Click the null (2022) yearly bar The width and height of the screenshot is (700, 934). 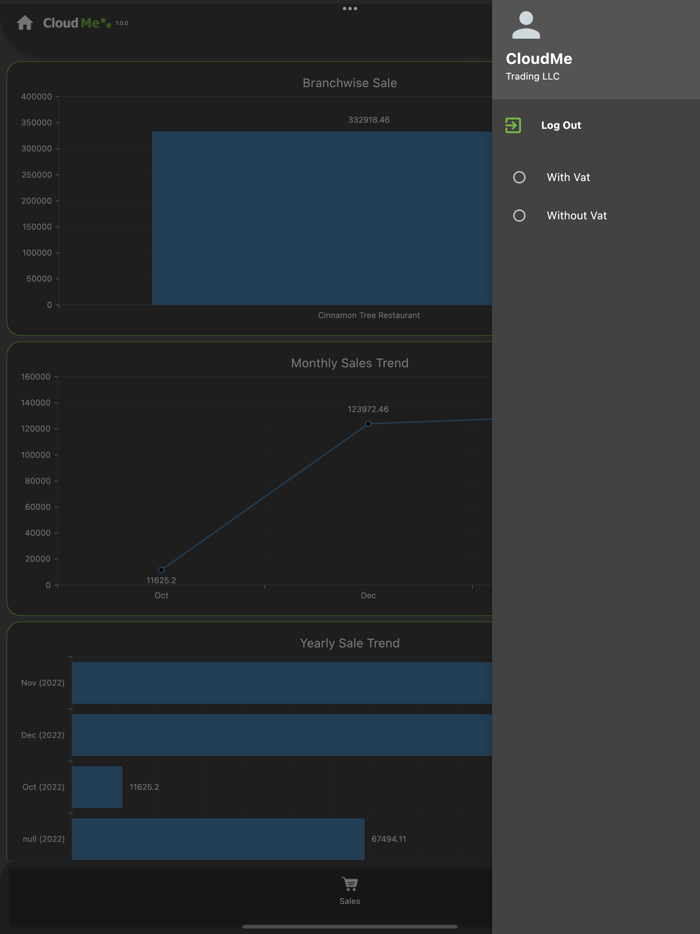point(218,839)
